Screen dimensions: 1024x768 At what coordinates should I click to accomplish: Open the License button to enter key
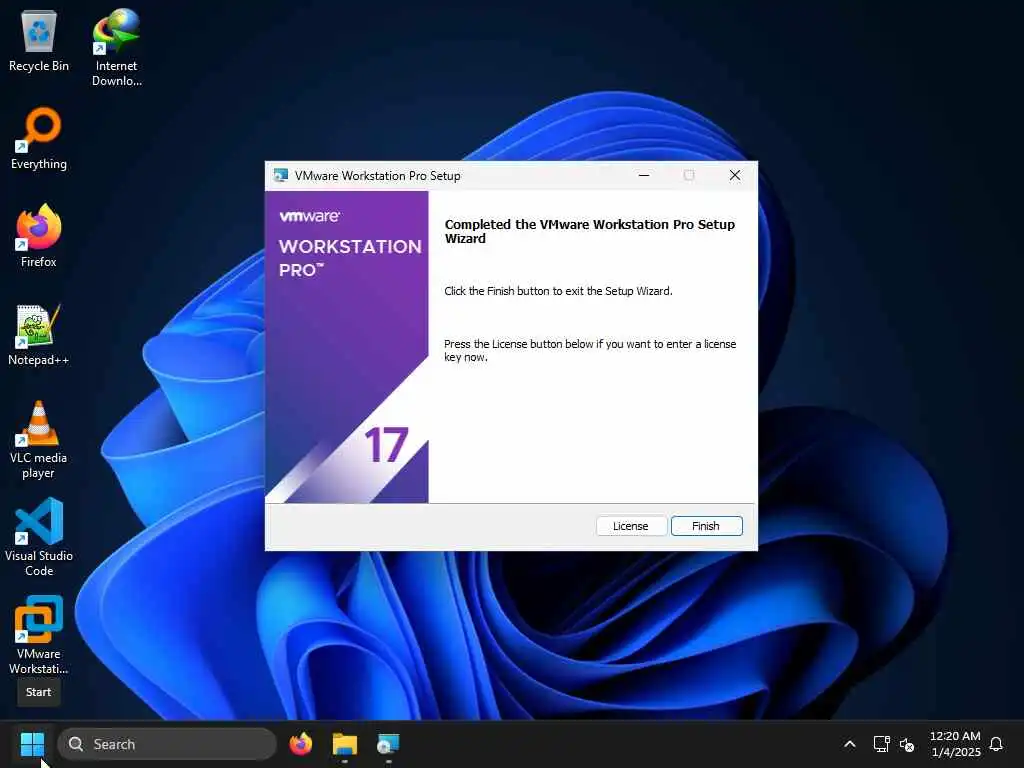(x=631, y=526)
